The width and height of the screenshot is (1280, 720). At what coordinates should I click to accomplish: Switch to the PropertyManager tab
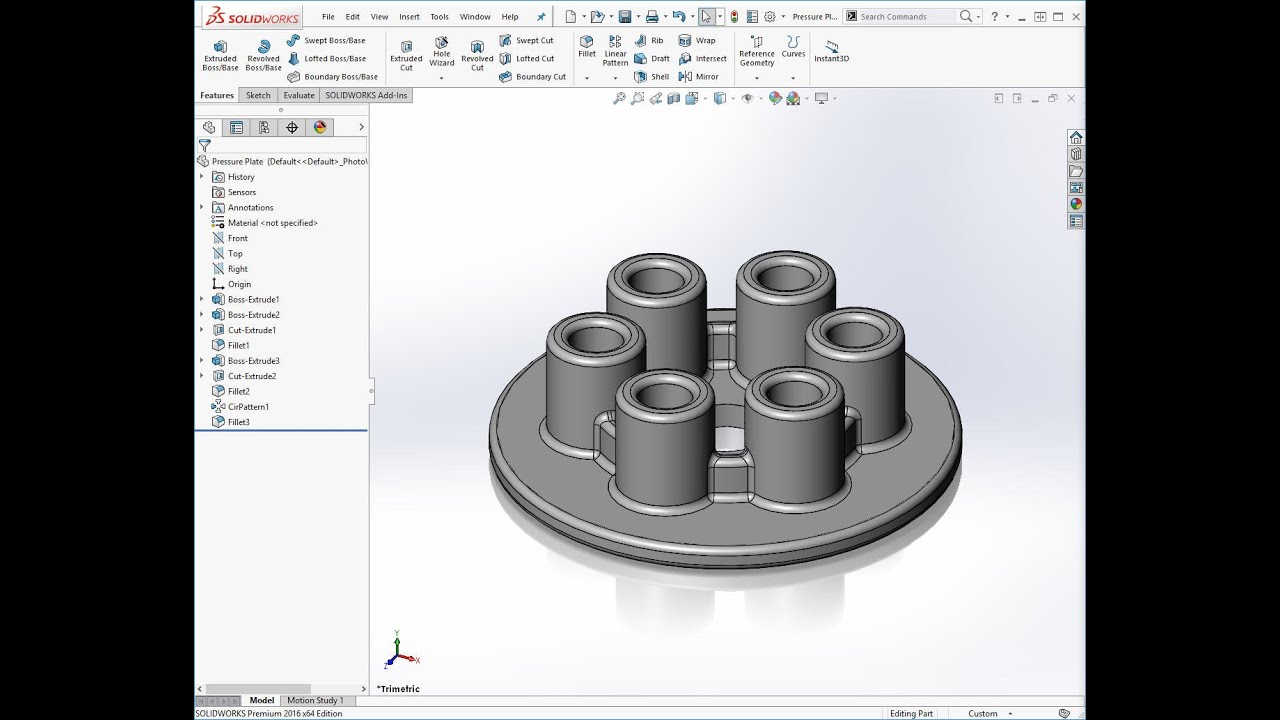(236, 127)
